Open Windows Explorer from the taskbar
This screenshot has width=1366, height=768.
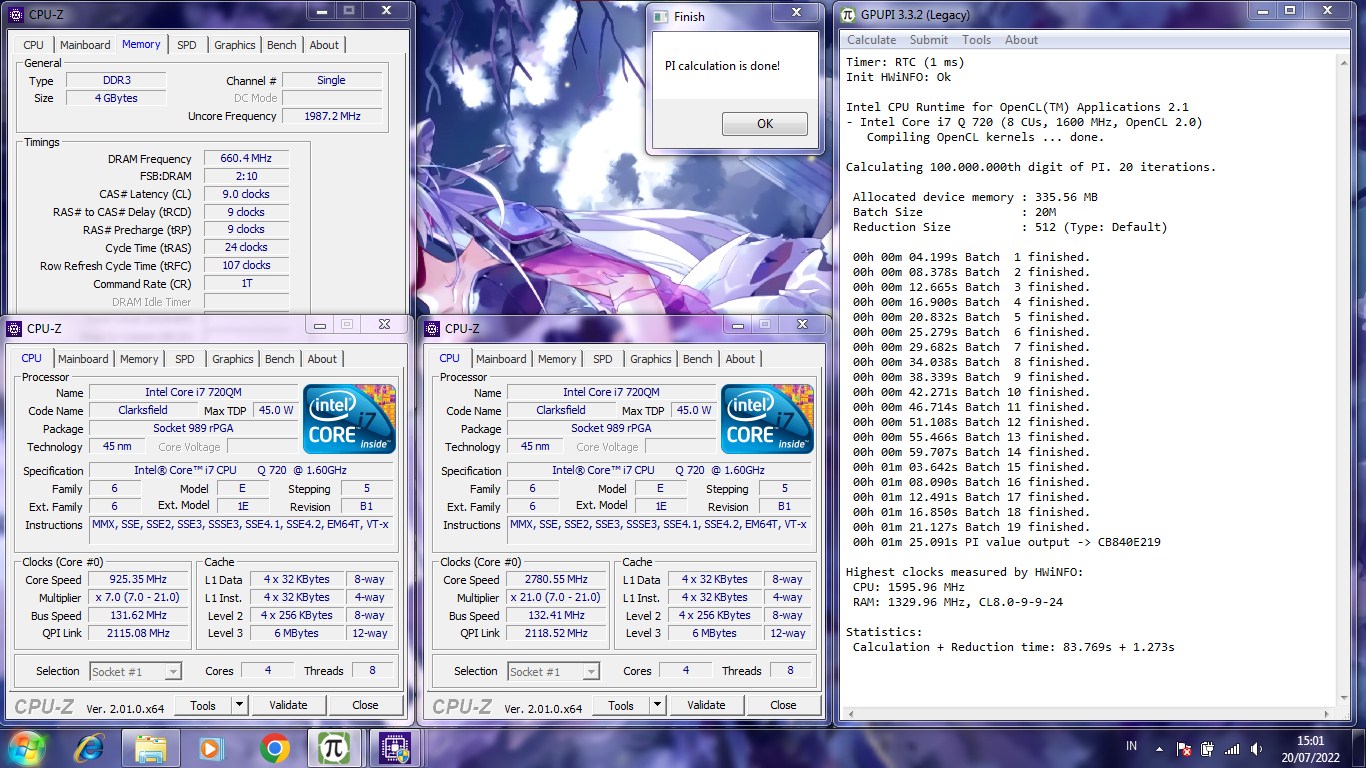tap(151, 748)
